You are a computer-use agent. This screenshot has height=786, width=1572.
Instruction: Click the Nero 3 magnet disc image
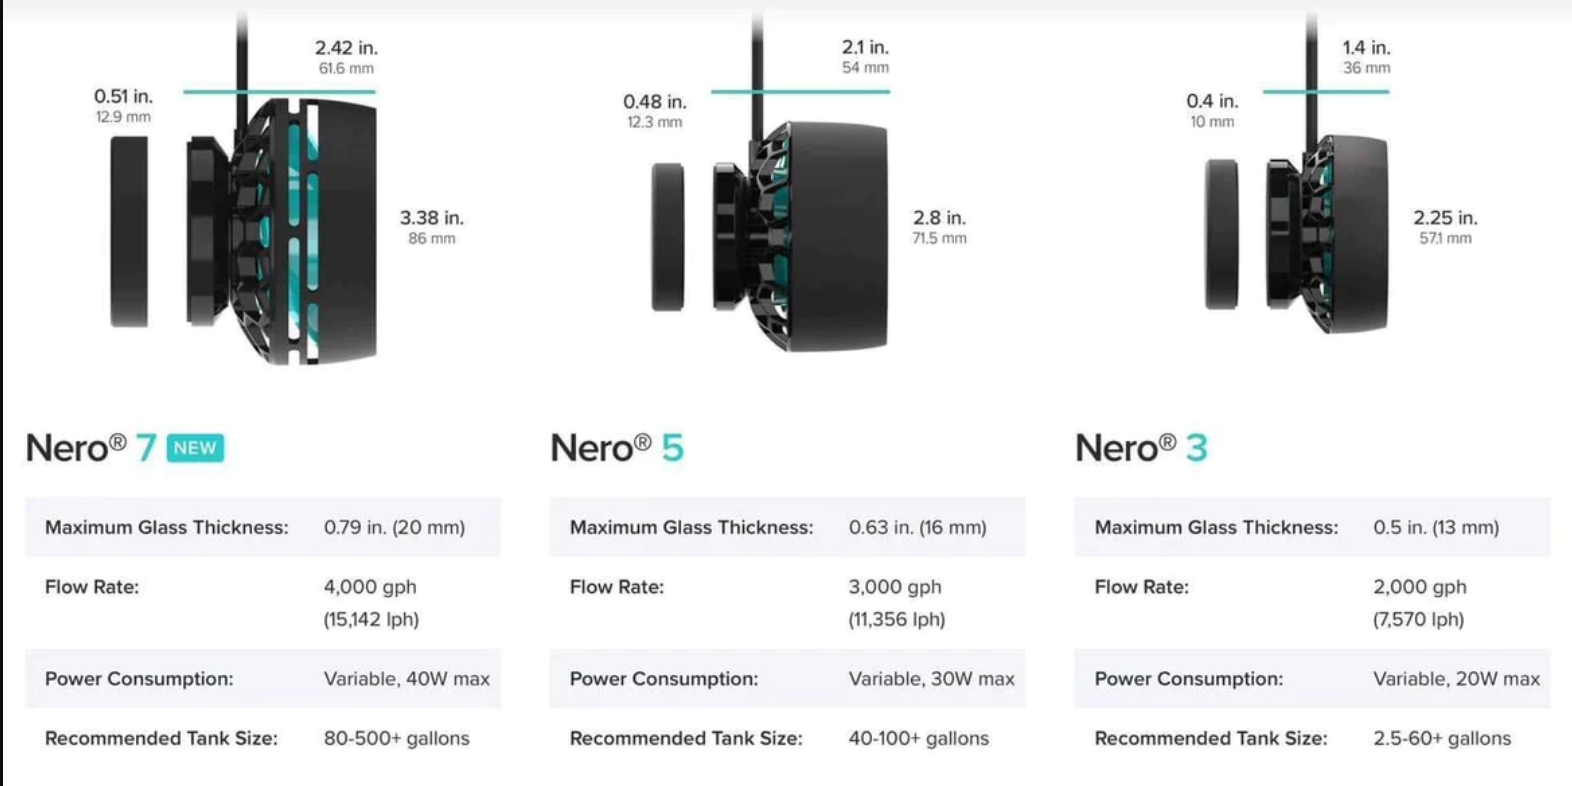click(1221, 234)
